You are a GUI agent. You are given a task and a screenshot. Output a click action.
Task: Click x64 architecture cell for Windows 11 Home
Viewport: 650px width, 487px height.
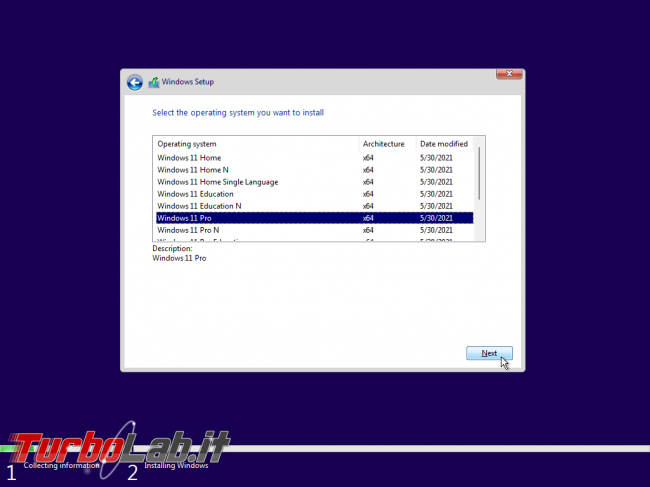(x=368, y=158)
